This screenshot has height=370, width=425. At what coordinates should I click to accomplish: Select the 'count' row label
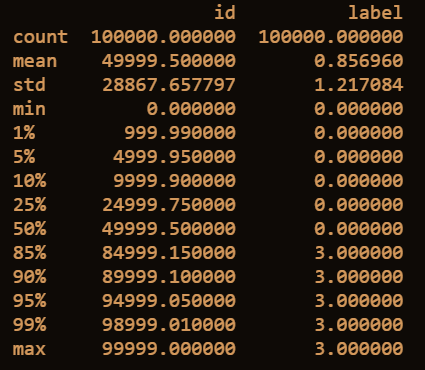coord(40,37)
